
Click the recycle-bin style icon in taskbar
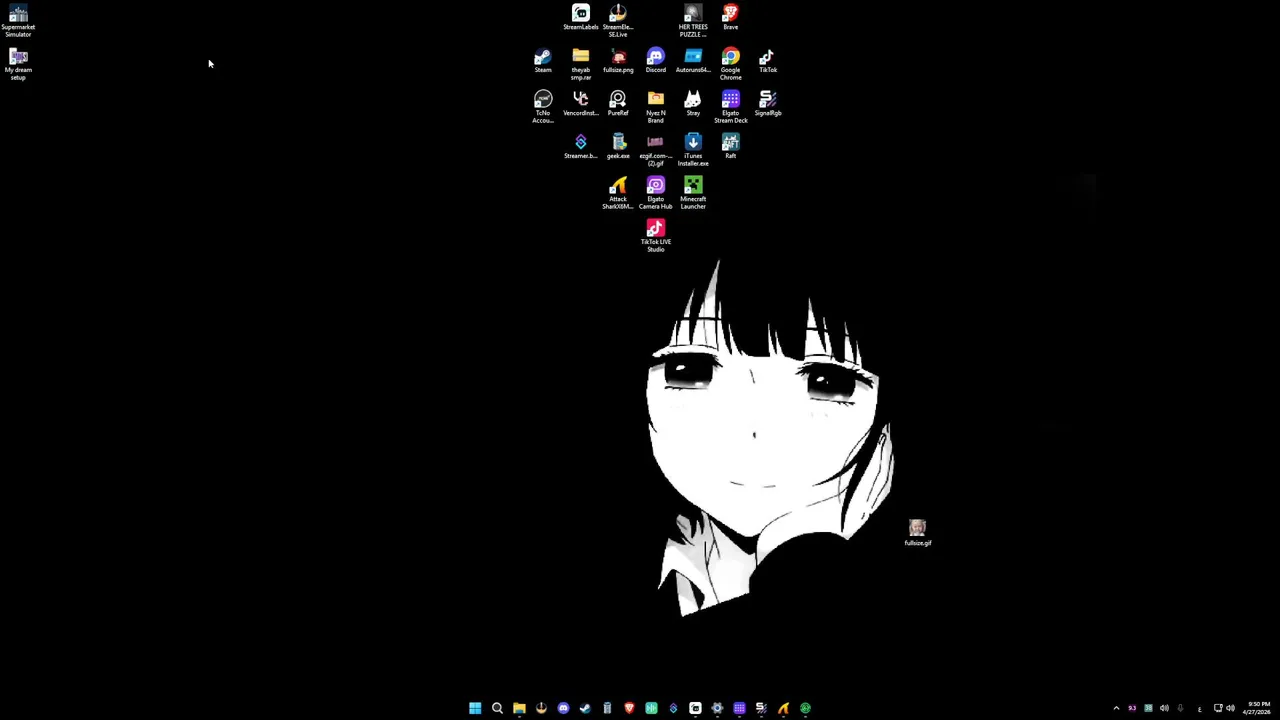pos(607,708)
